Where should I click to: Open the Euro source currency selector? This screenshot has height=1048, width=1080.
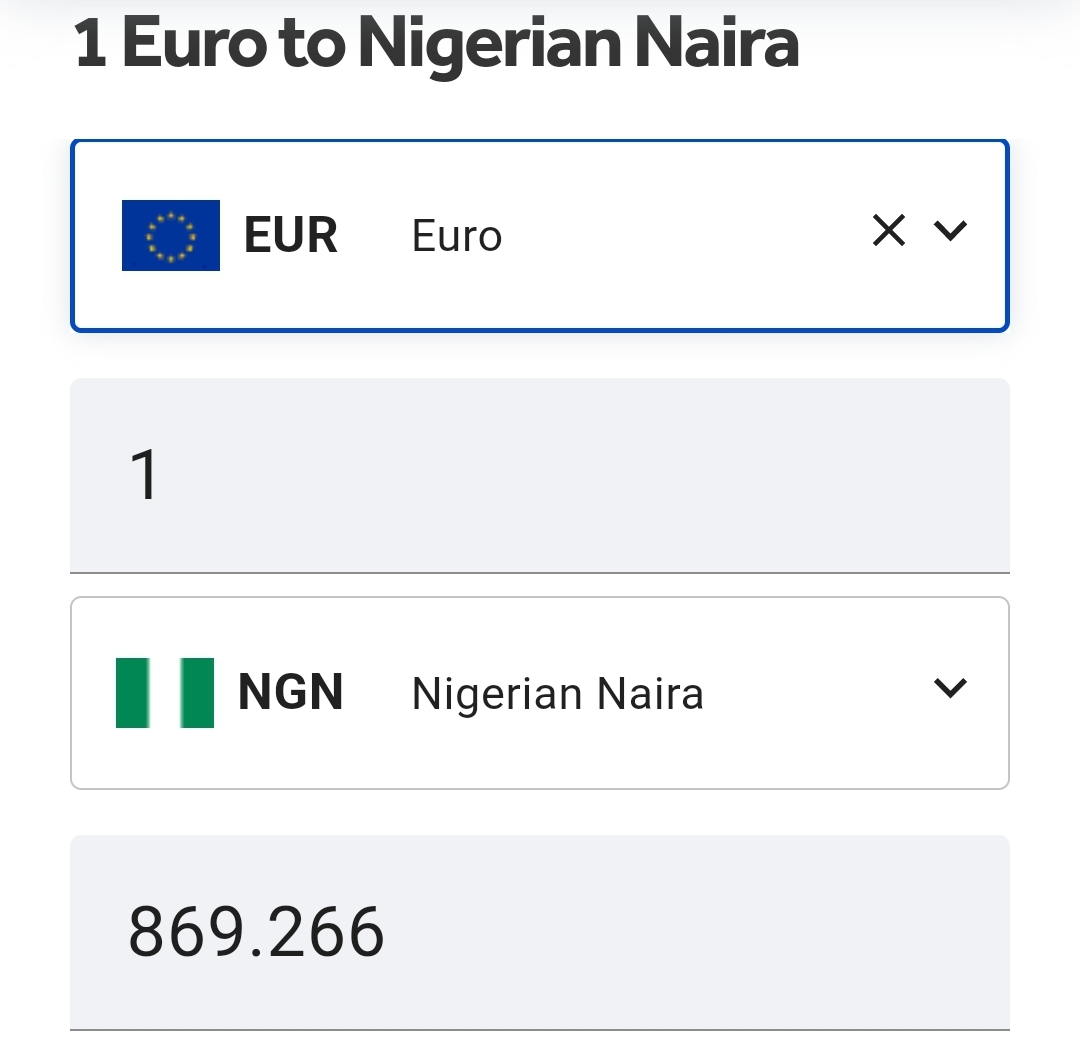(x=539, y=236)
